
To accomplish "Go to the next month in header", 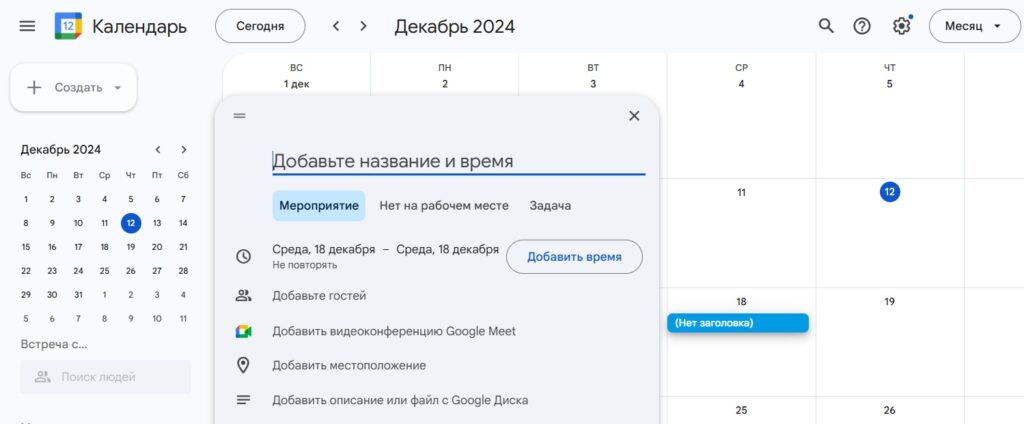I will [x=364, y=26].
